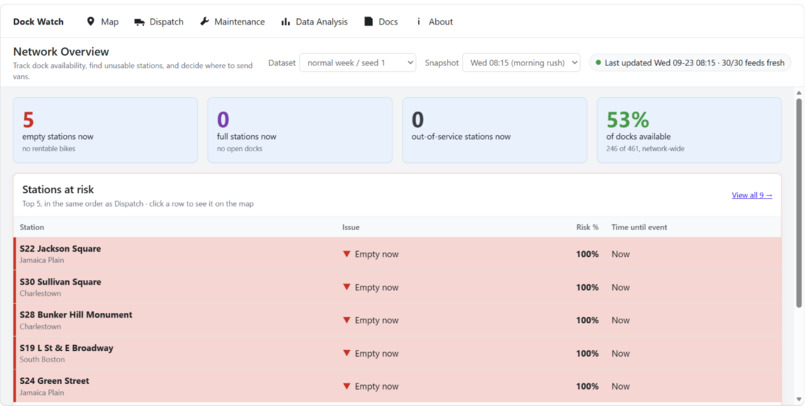Click 100% risk for L St & E Broadway
The image size is (806, 406).
587,354
